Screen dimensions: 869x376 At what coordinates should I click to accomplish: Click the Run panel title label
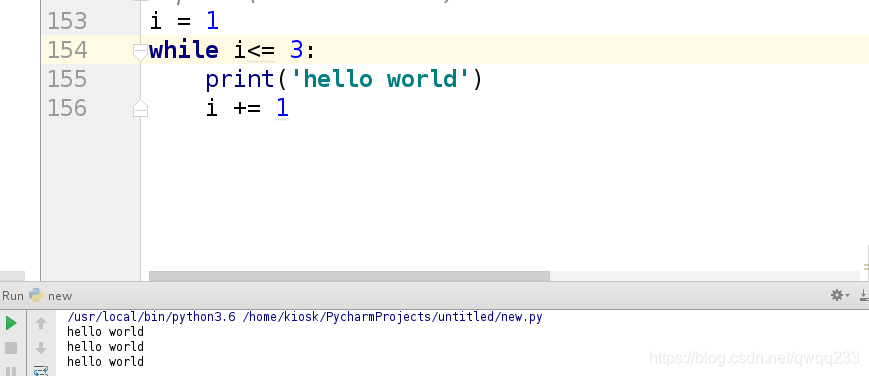(x=13, y=296)
